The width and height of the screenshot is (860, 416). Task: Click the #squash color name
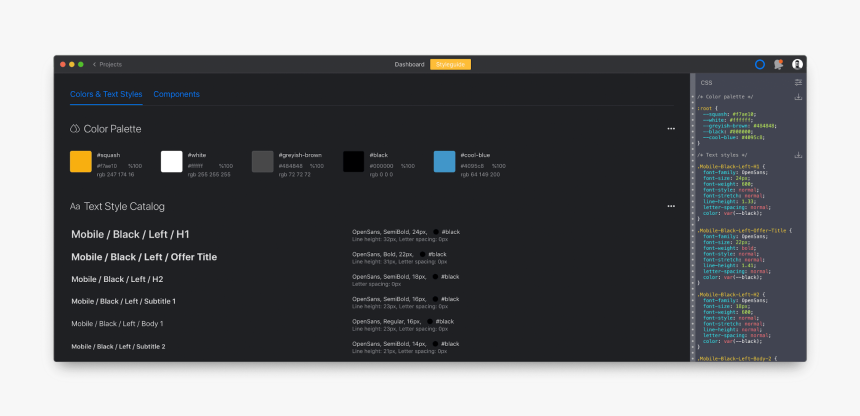tap(108, 155)
